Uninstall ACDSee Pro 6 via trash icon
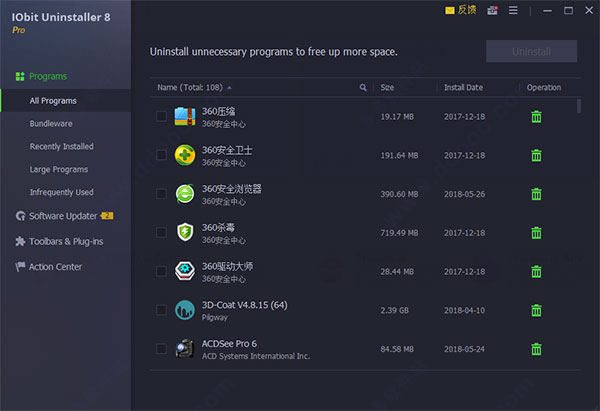 tap(536, 349)
